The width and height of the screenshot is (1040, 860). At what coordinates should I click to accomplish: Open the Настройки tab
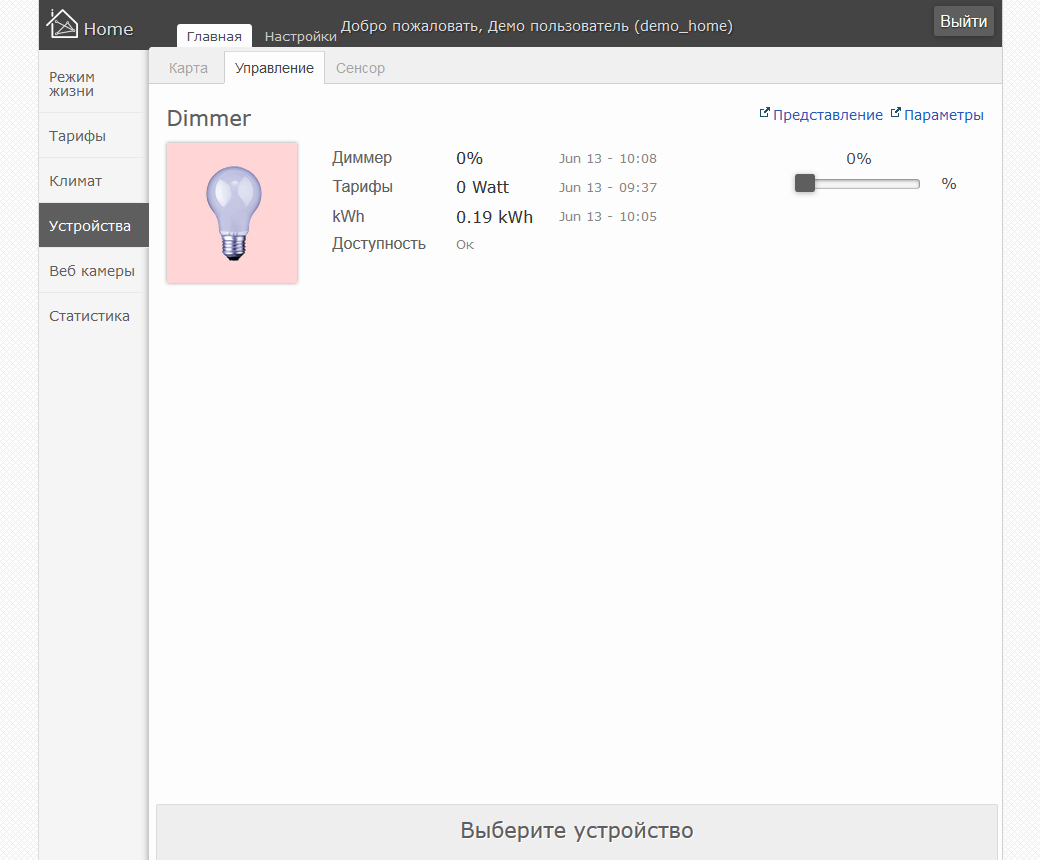(x=300, y=36)
